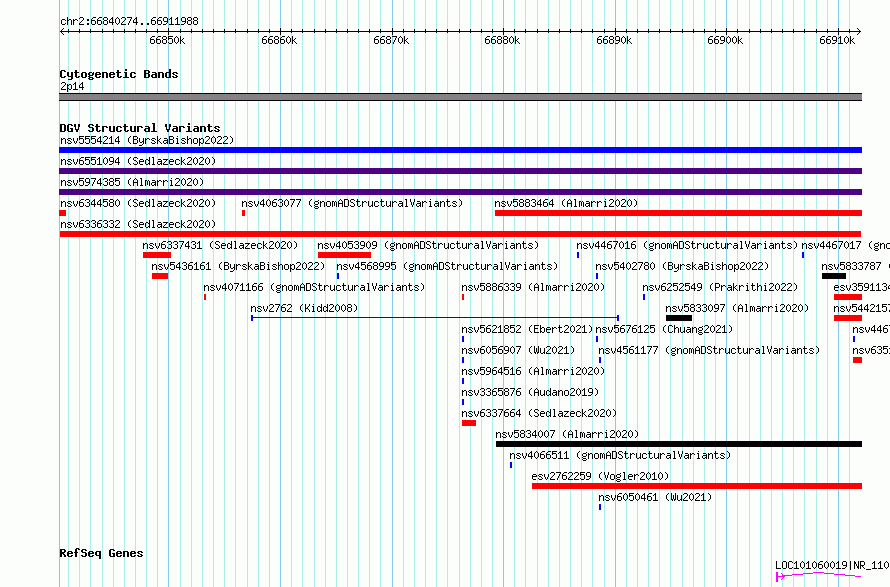This screenshot has width=890, height=587.
Task: Select the red nsv5883464 variant bar
Action: click(x=678, y=213)
